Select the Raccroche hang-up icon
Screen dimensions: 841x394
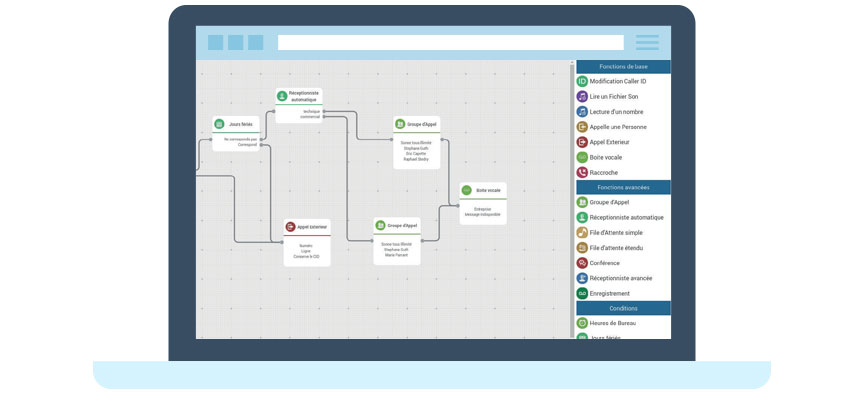[x=582, y=172]
